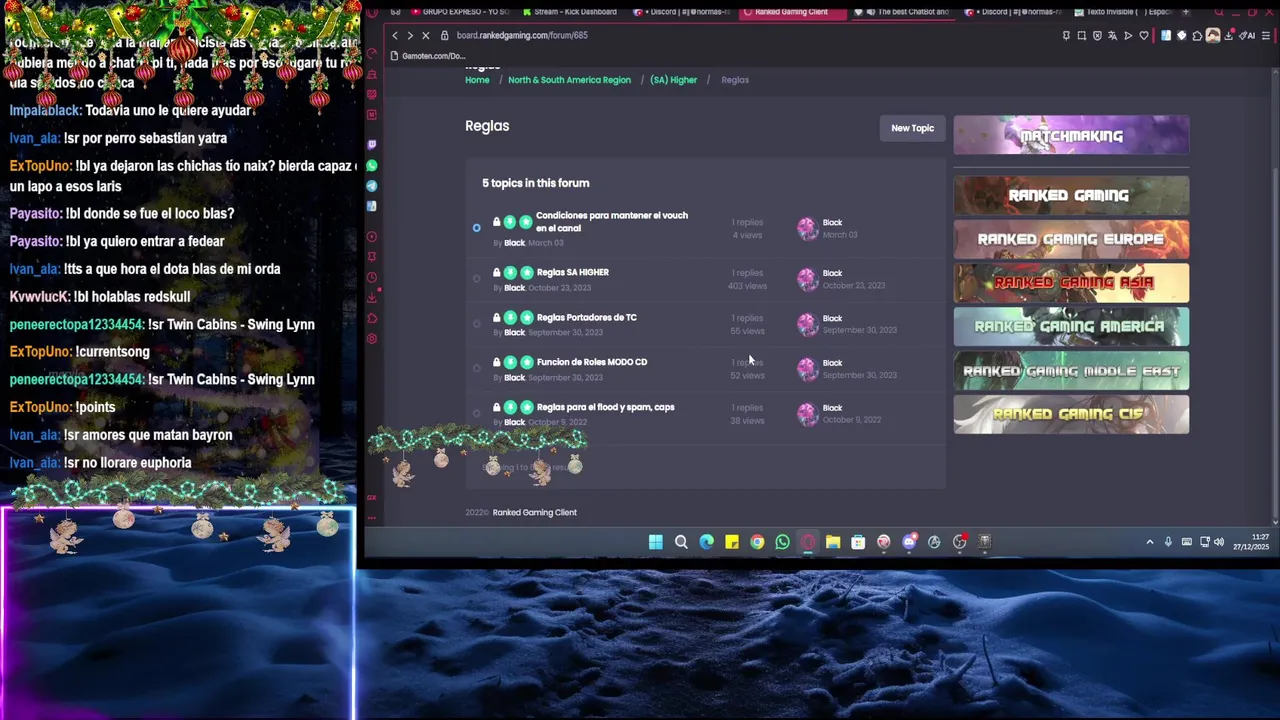This screenshot has height=720, width=1280.
Task: Go back with the browser back arrow
Action: coord(395,35)
